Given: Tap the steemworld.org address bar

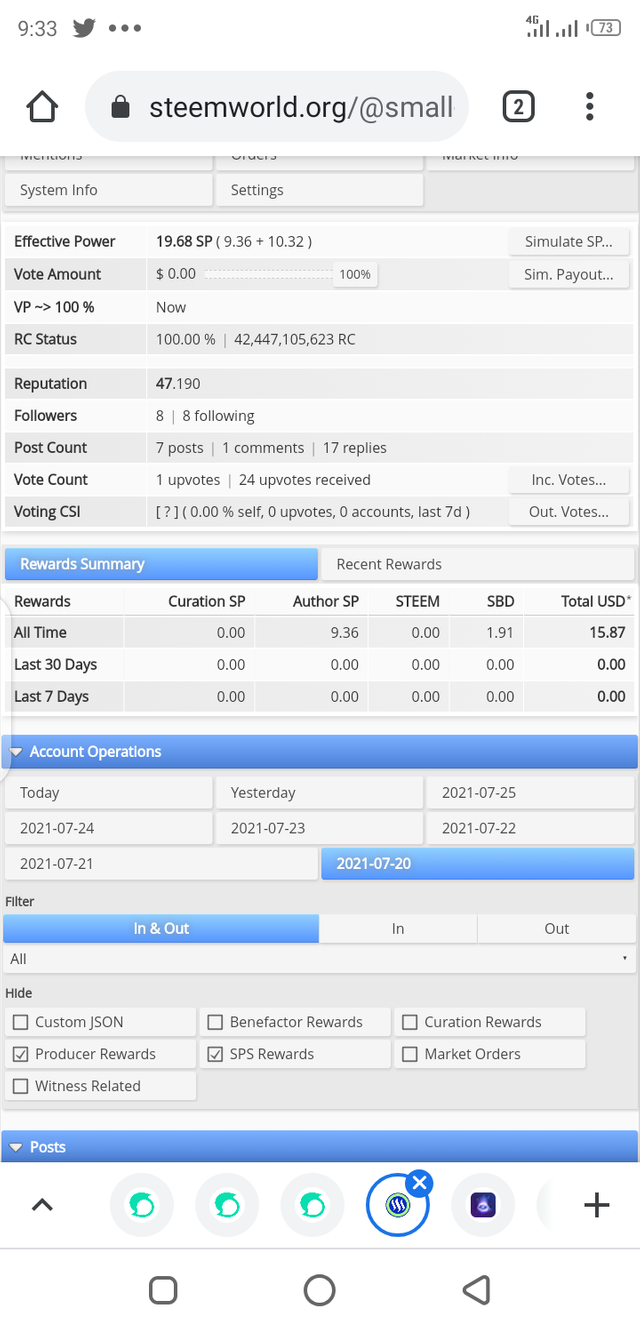Looking at the screenshot, I should click(x=277, y=106).
